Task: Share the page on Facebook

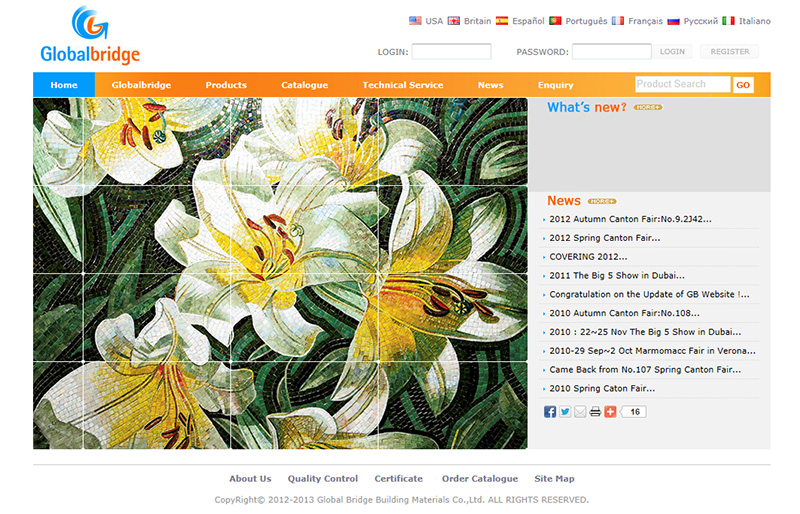Action: coord(550,411)
